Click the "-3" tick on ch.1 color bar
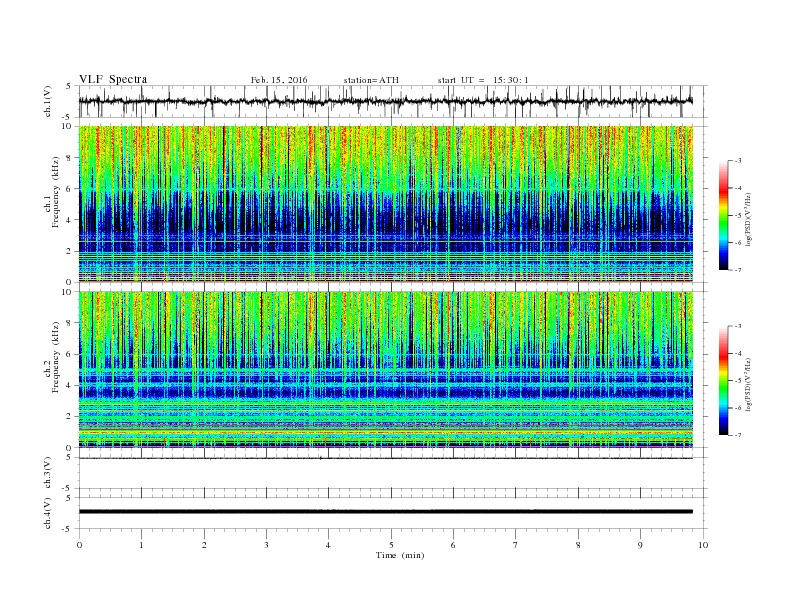 pos(737,161)
